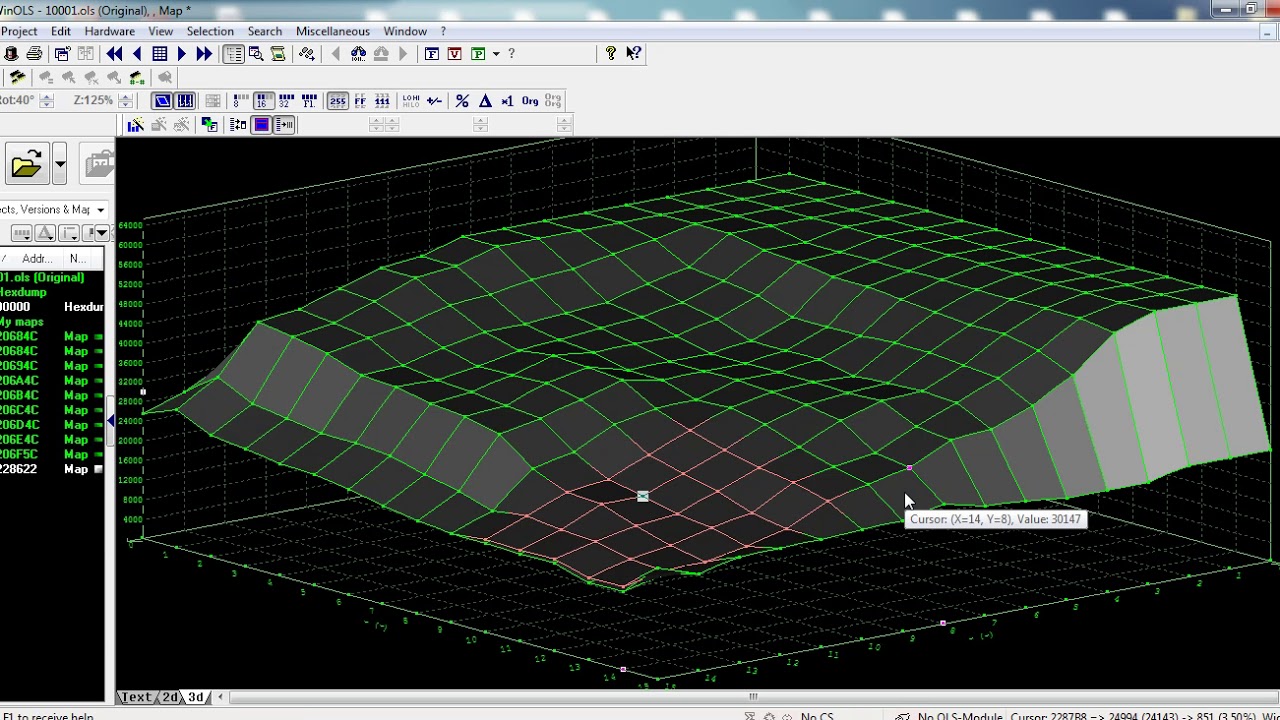
Task: Select the map row 228622
Action: [53, 469]
